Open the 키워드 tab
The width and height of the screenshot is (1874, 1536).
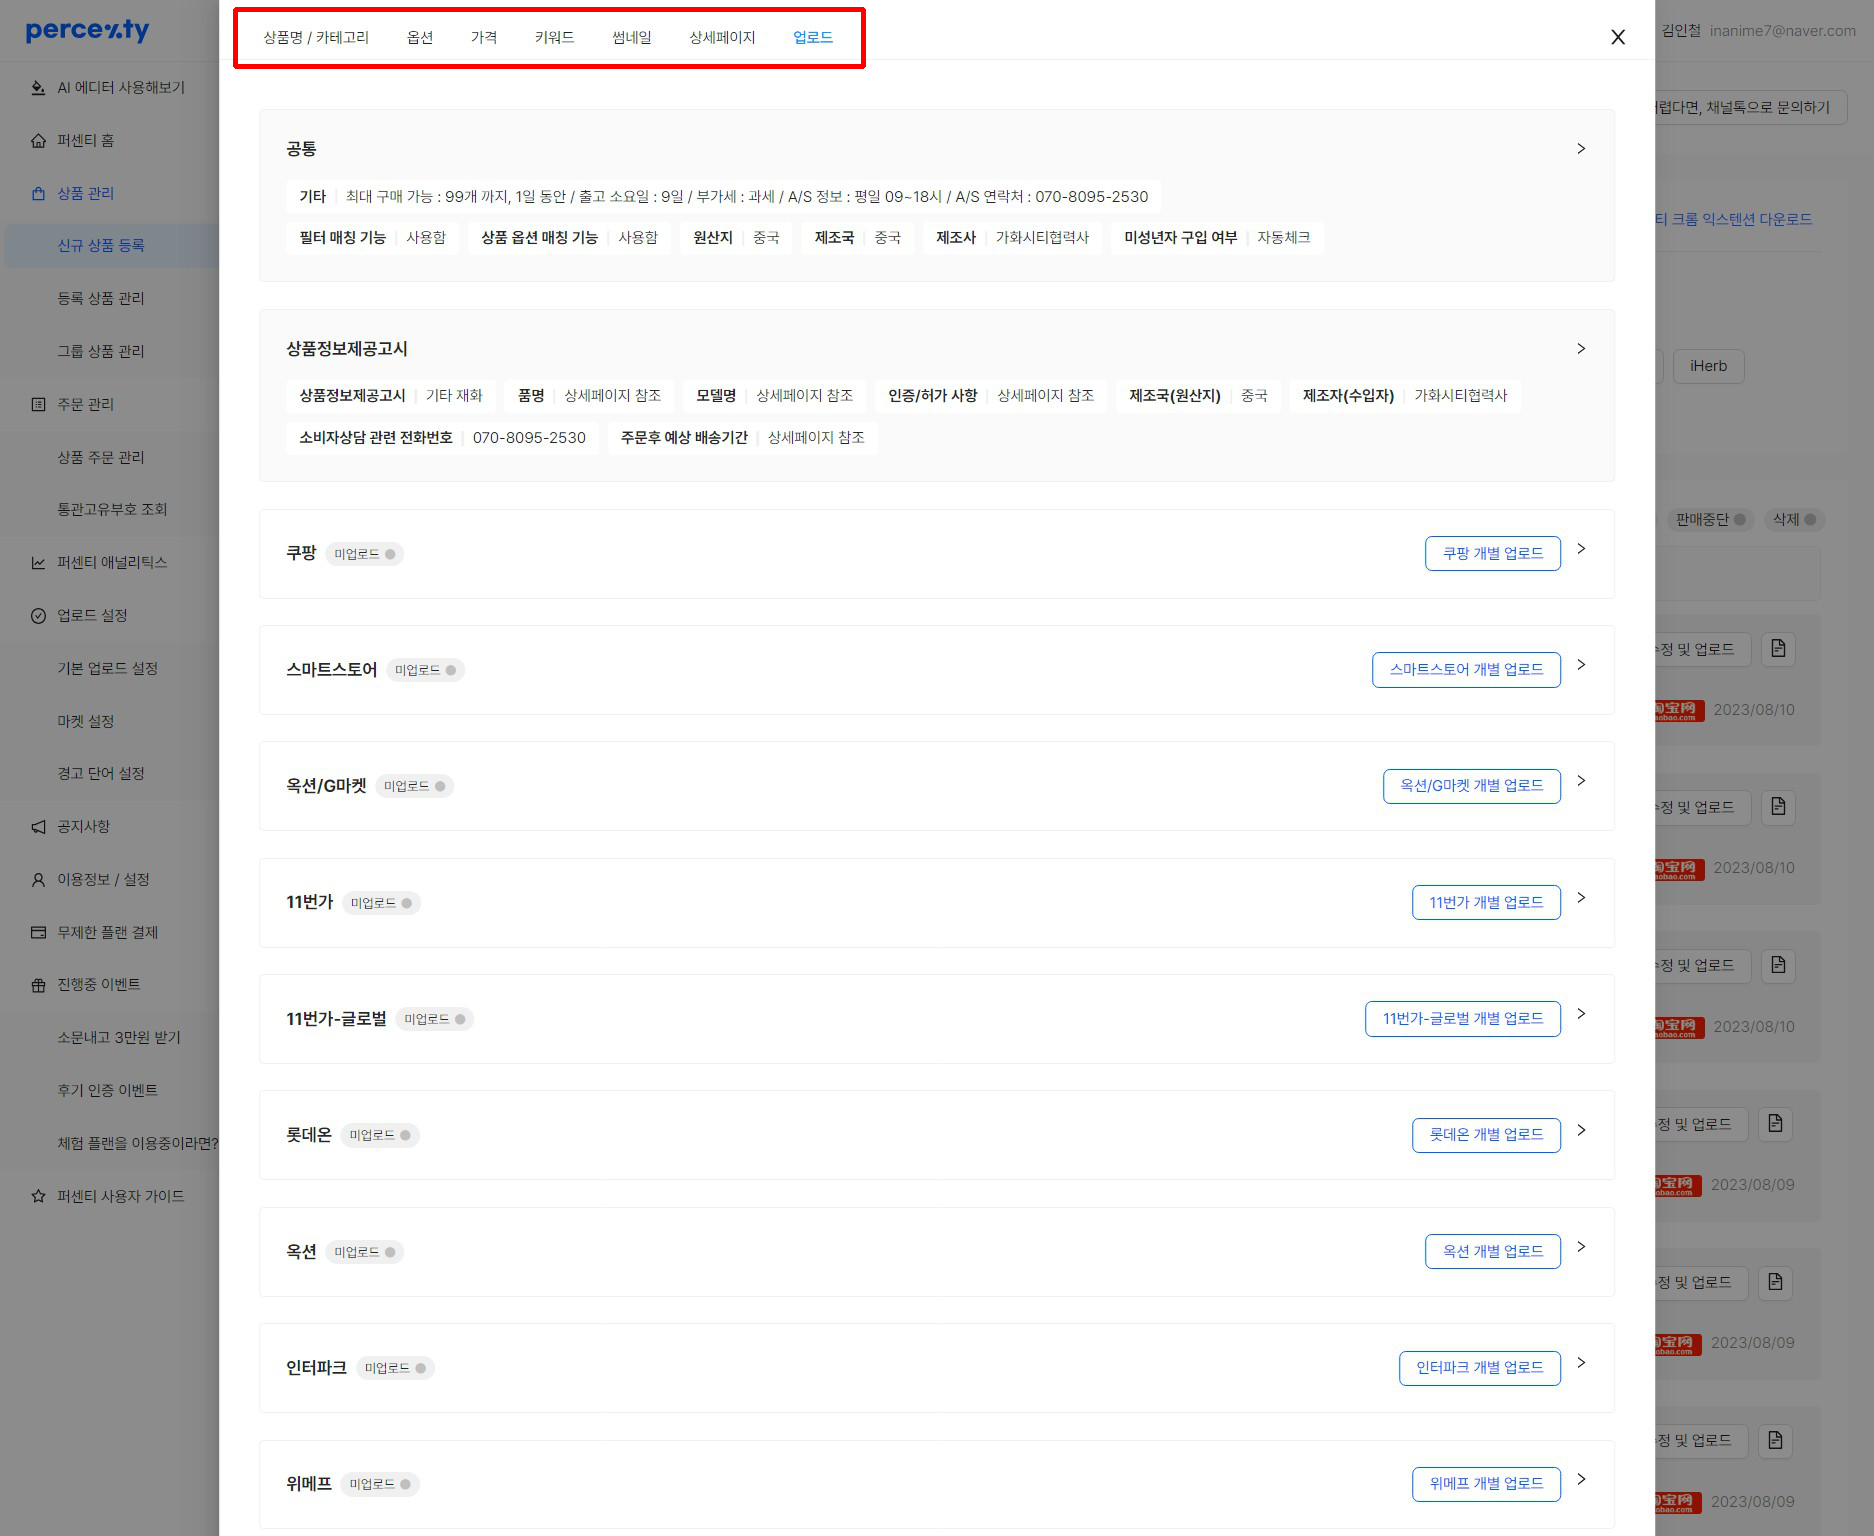click(554, 37)
